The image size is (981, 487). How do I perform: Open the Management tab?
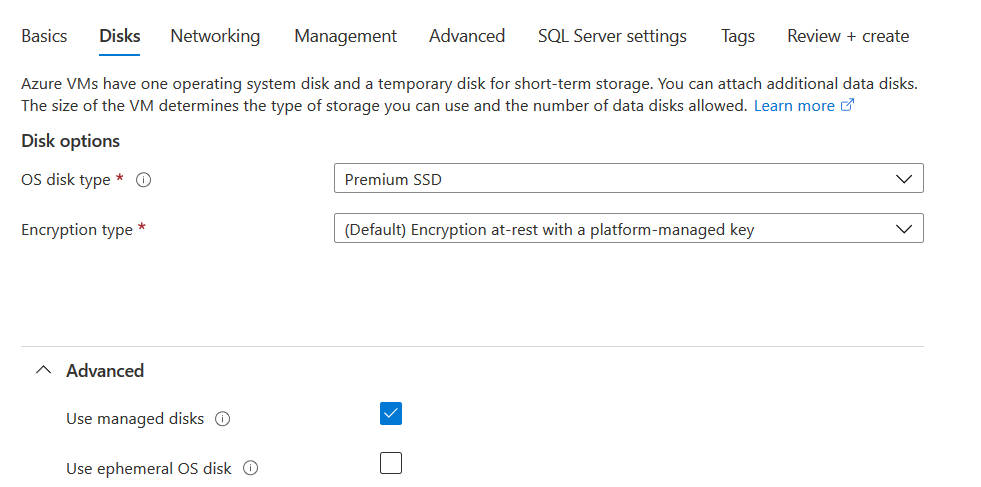[345, 36]
